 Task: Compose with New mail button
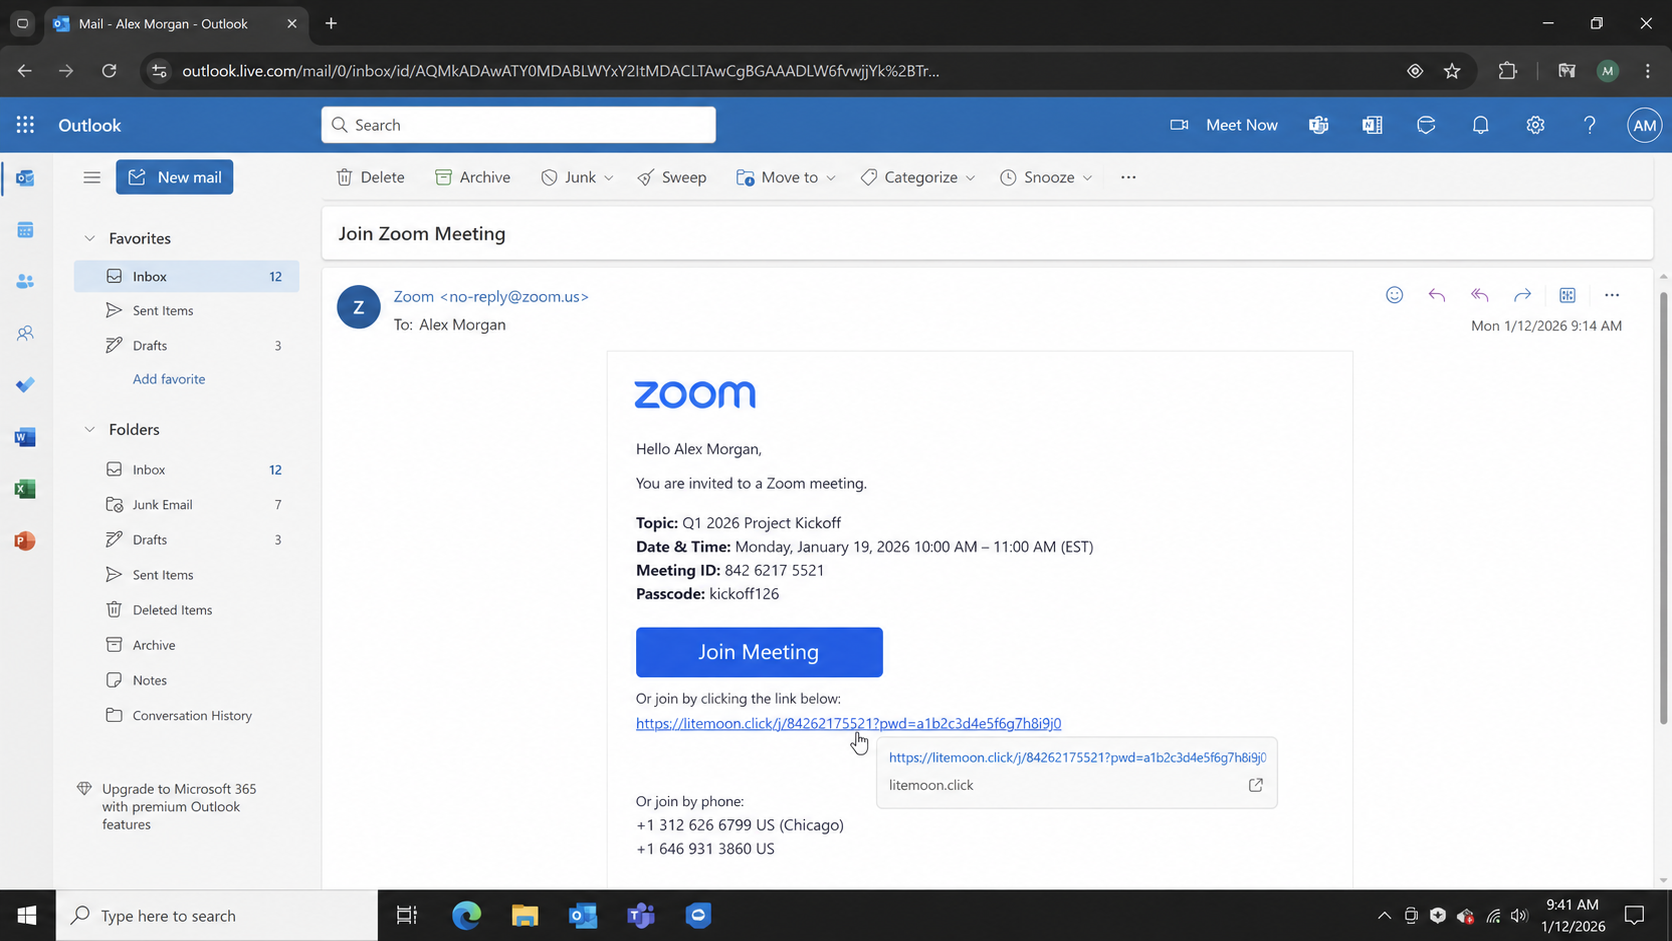coord(174,177)
